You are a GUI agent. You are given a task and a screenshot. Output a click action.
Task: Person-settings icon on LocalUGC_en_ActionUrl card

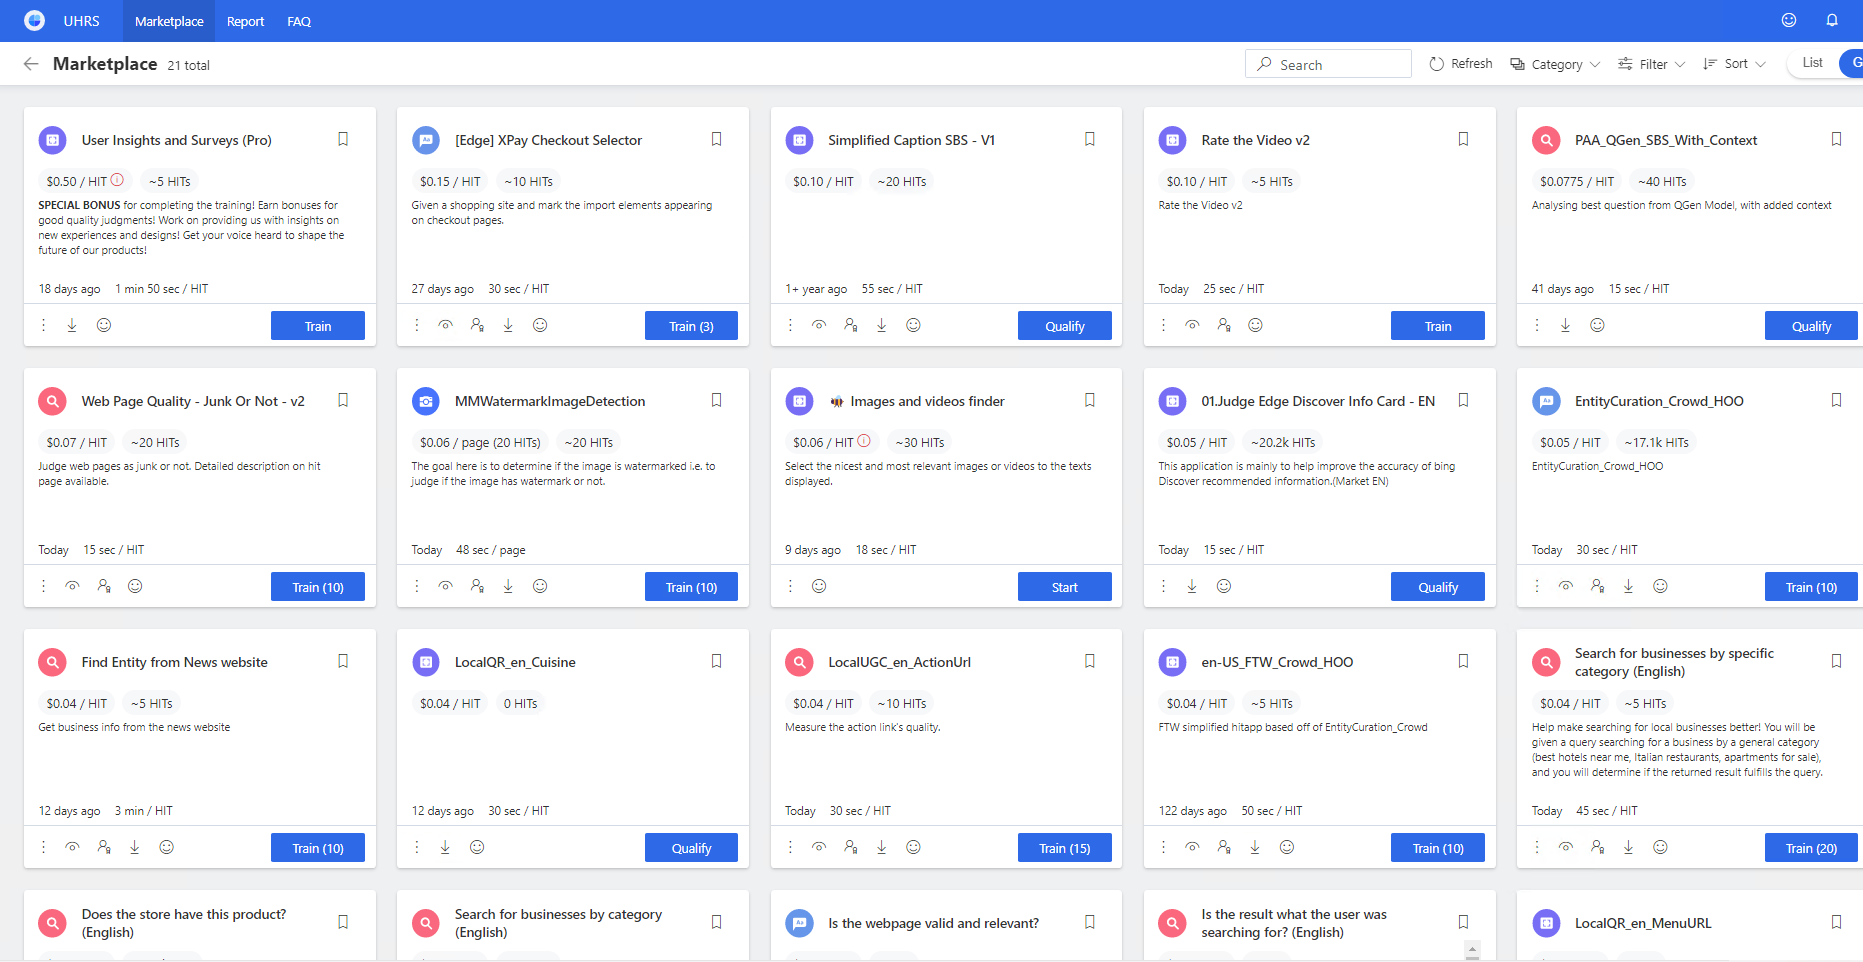(850, 847)
